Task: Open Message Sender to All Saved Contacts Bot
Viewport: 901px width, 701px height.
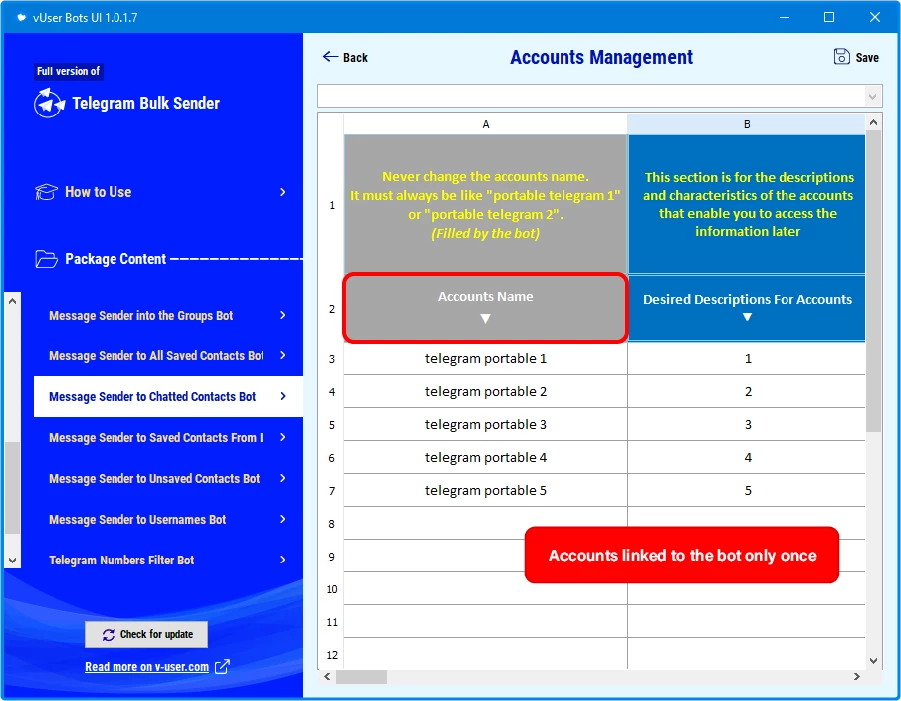Action: (168, 356)
